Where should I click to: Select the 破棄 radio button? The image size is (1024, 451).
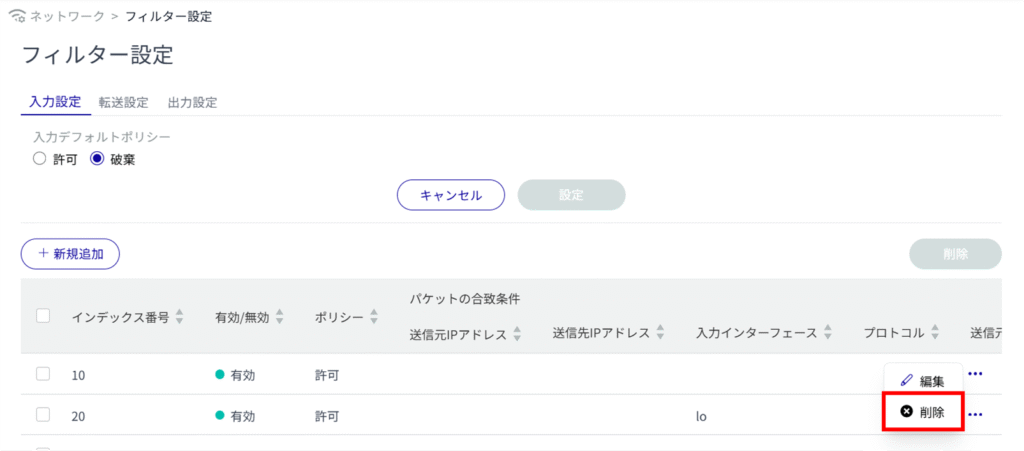tap(97, 158)
